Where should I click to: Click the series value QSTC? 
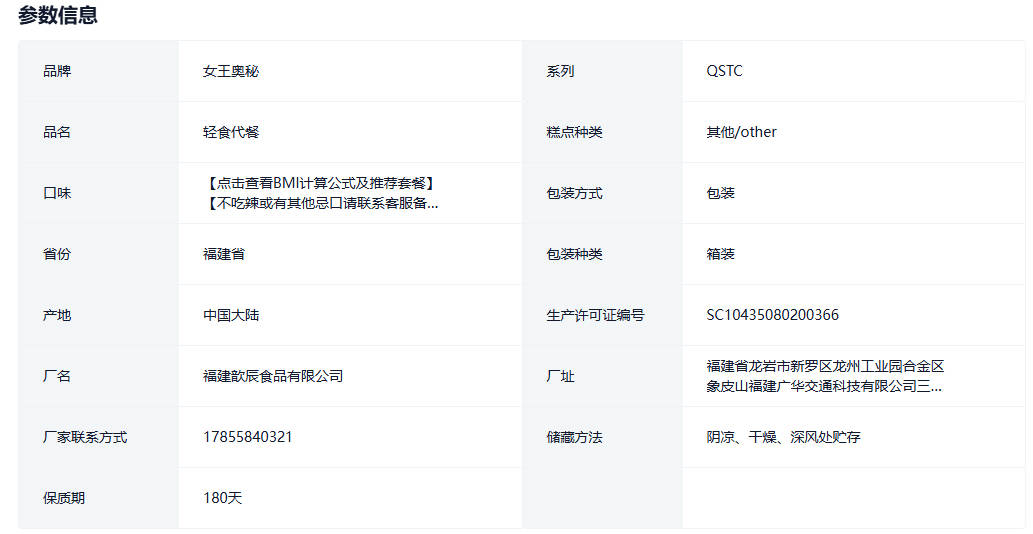[x=724, y=71]
